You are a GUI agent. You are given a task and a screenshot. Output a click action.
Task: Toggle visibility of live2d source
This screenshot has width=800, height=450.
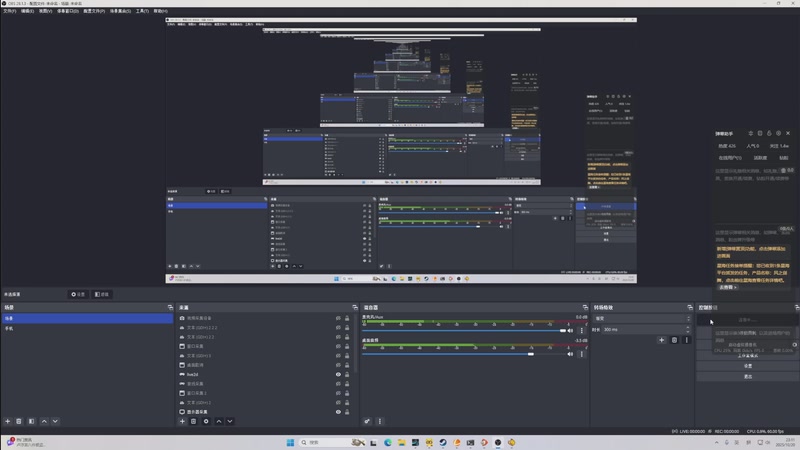coord(338,374)
